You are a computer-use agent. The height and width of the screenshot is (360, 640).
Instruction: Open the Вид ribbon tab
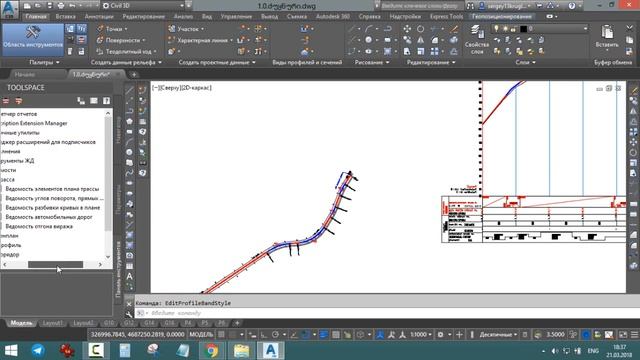(x=207, y=17)
